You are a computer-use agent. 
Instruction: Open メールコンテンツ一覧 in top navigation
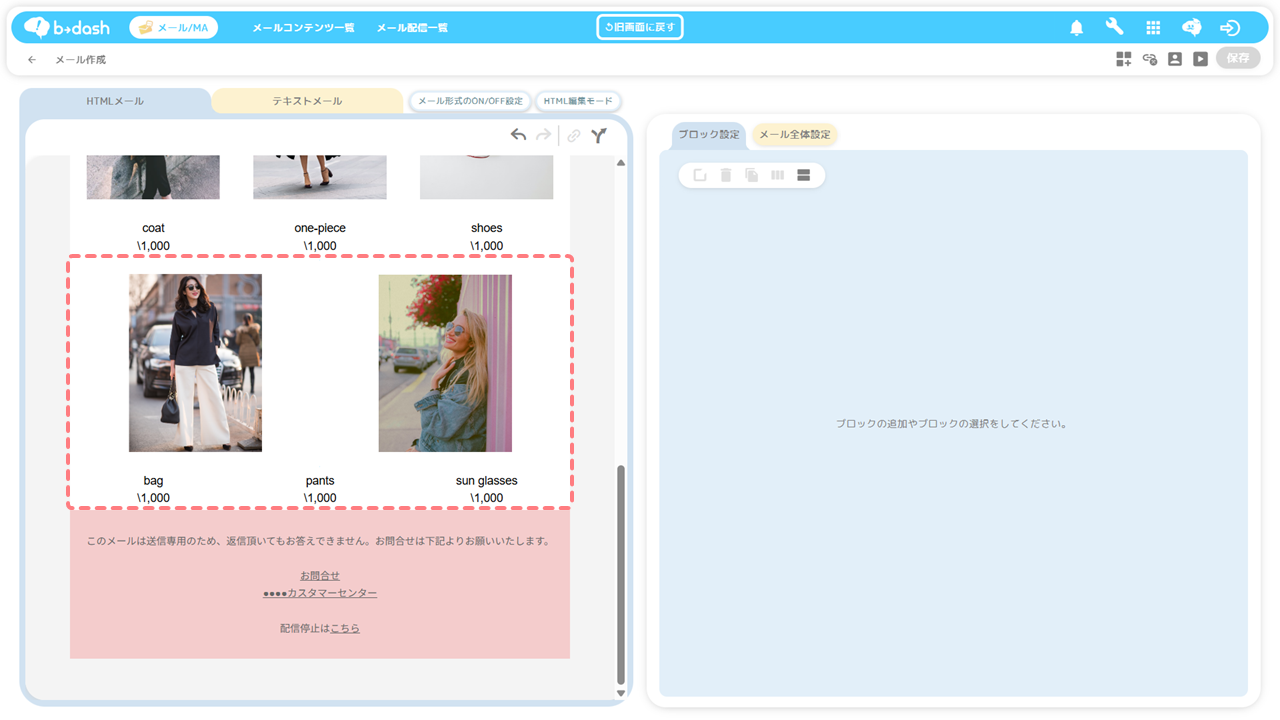point(303,28)
